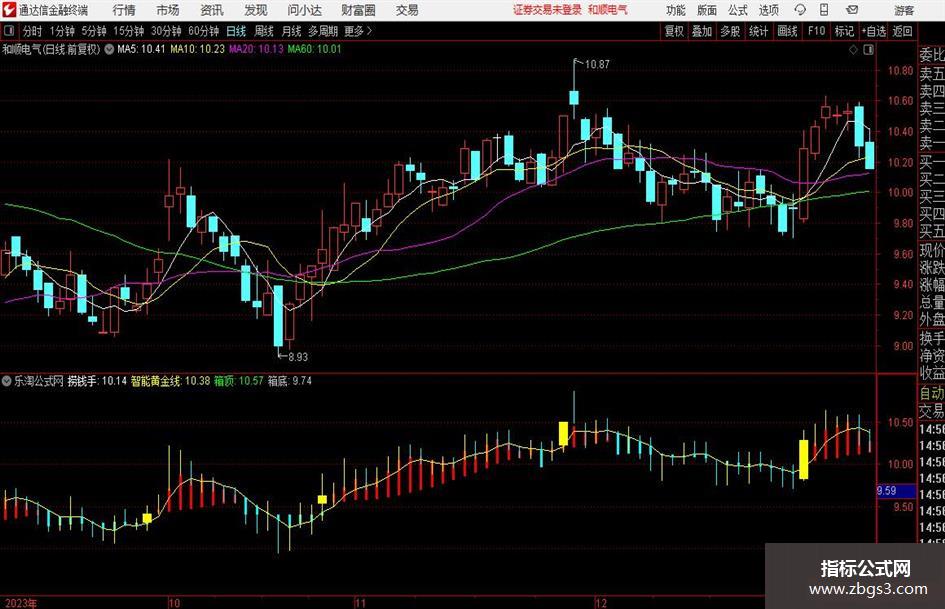
Task: Open the customer service headset icon
Action: pos(800,10)
